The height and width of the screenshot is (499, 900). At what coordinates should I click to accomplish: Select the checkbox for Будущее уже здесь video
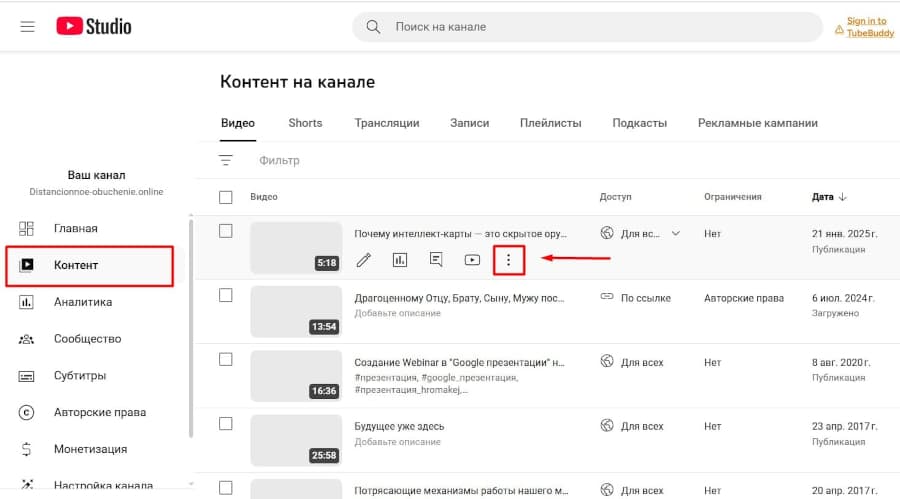click(x=226, y=424)
